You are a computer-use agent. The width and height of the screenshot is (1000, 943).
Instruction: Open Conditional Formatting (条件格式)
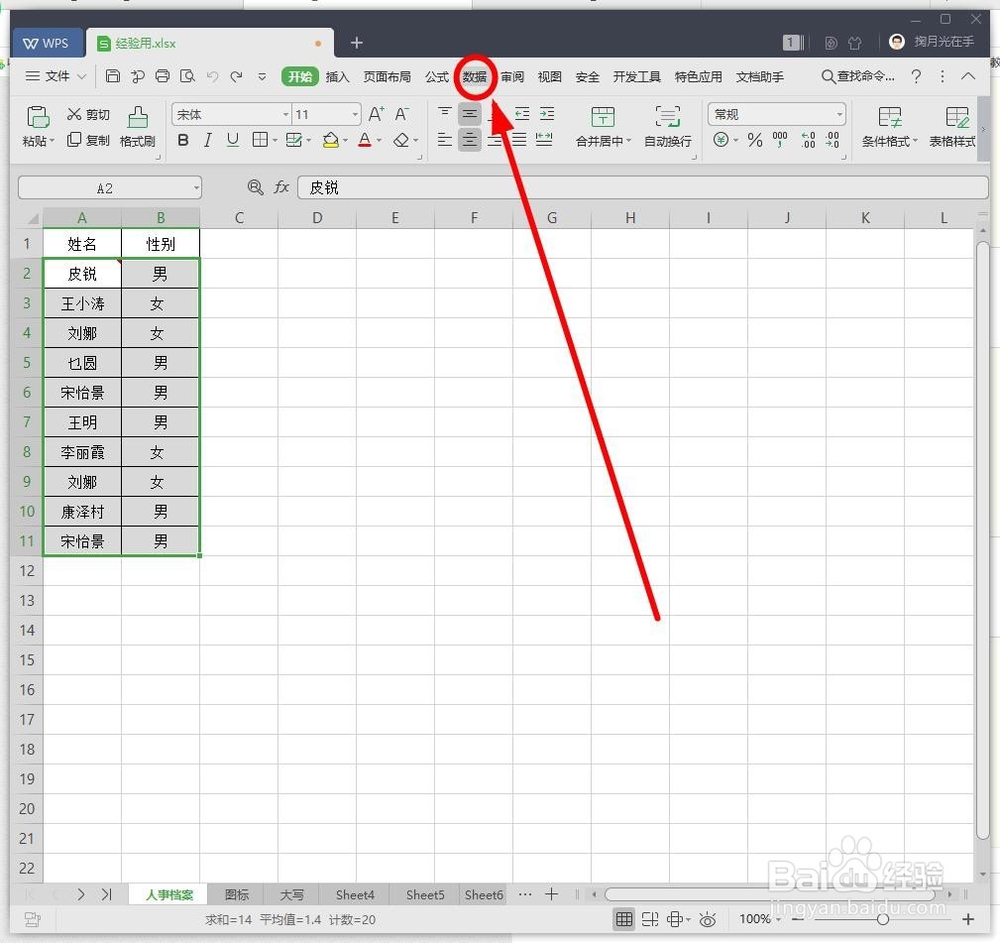pyautogui.click(x=889, y=127)
